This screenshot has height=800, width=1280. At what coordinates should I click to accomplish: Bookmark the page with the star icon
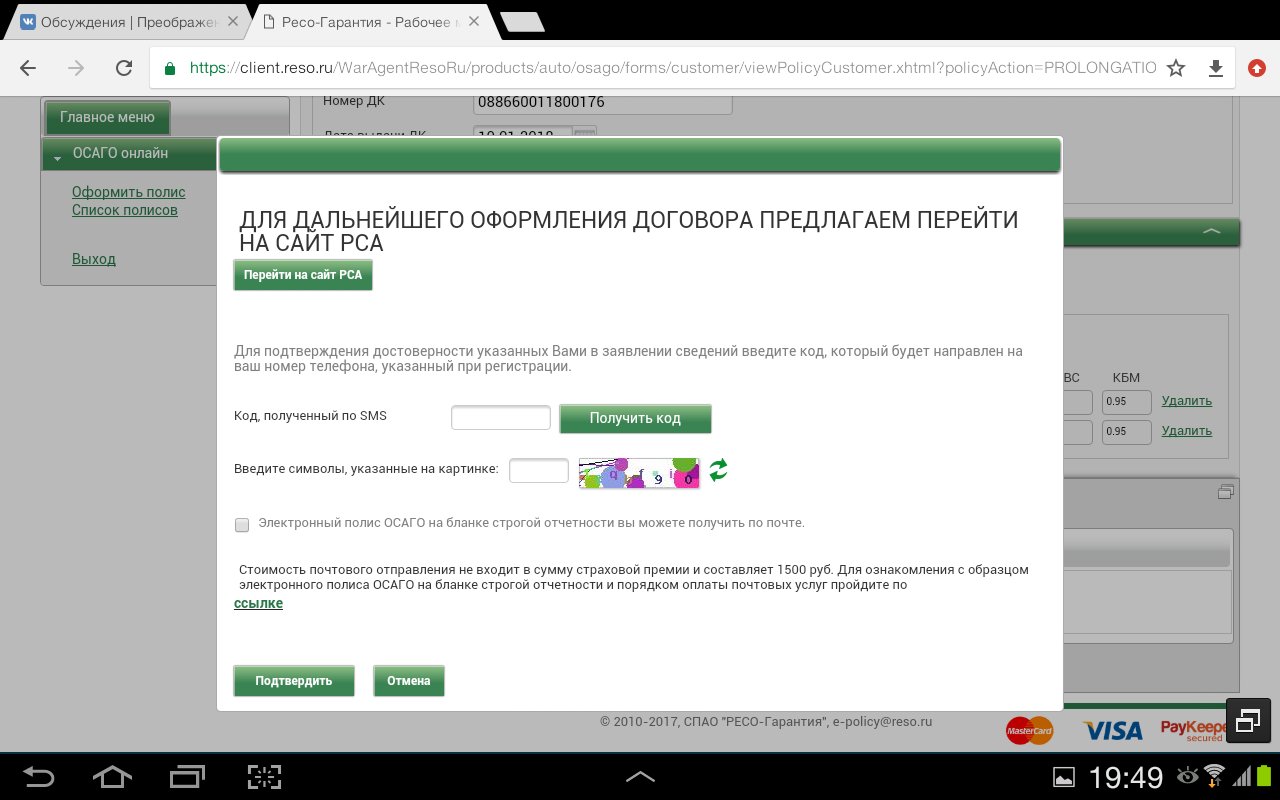tap(1176, 68)
